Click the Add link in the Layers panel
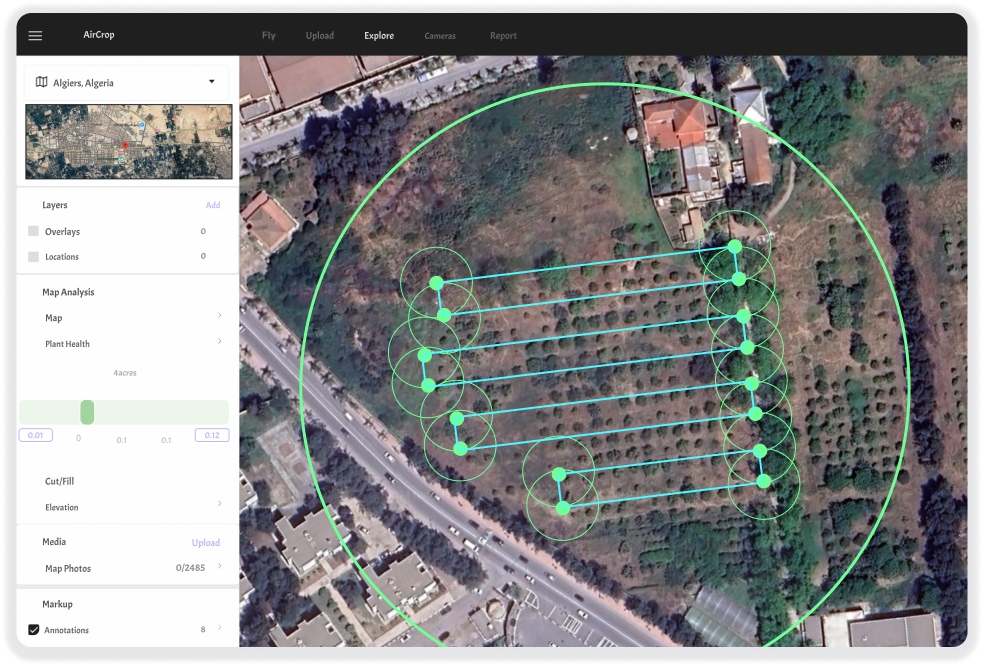 (x=212, y=205)
